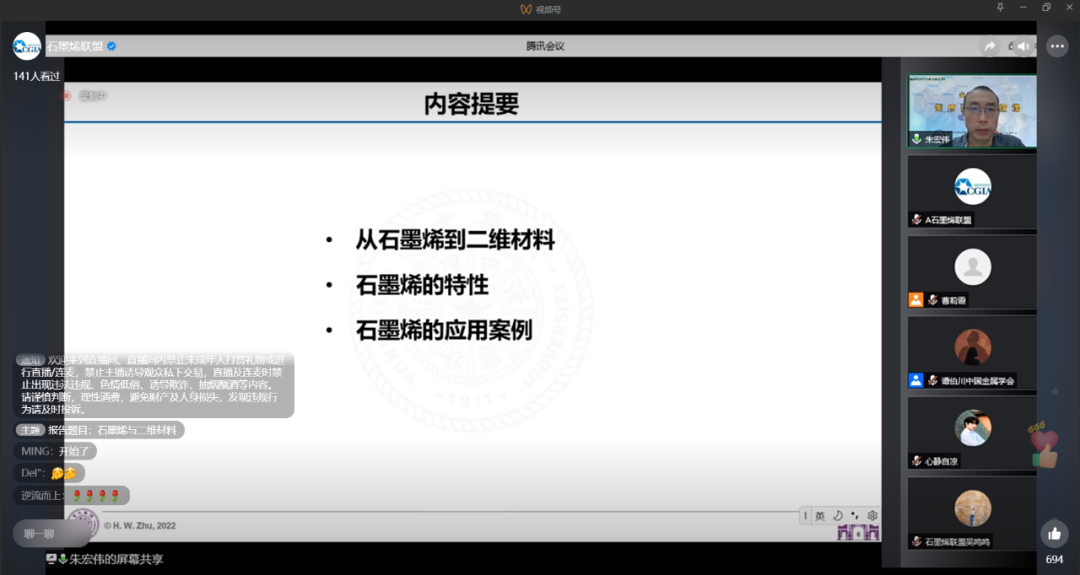Select 朱宏伟 video thumbnail
Viewport: 1080px width, 575px height.
(x=972, y=111)
